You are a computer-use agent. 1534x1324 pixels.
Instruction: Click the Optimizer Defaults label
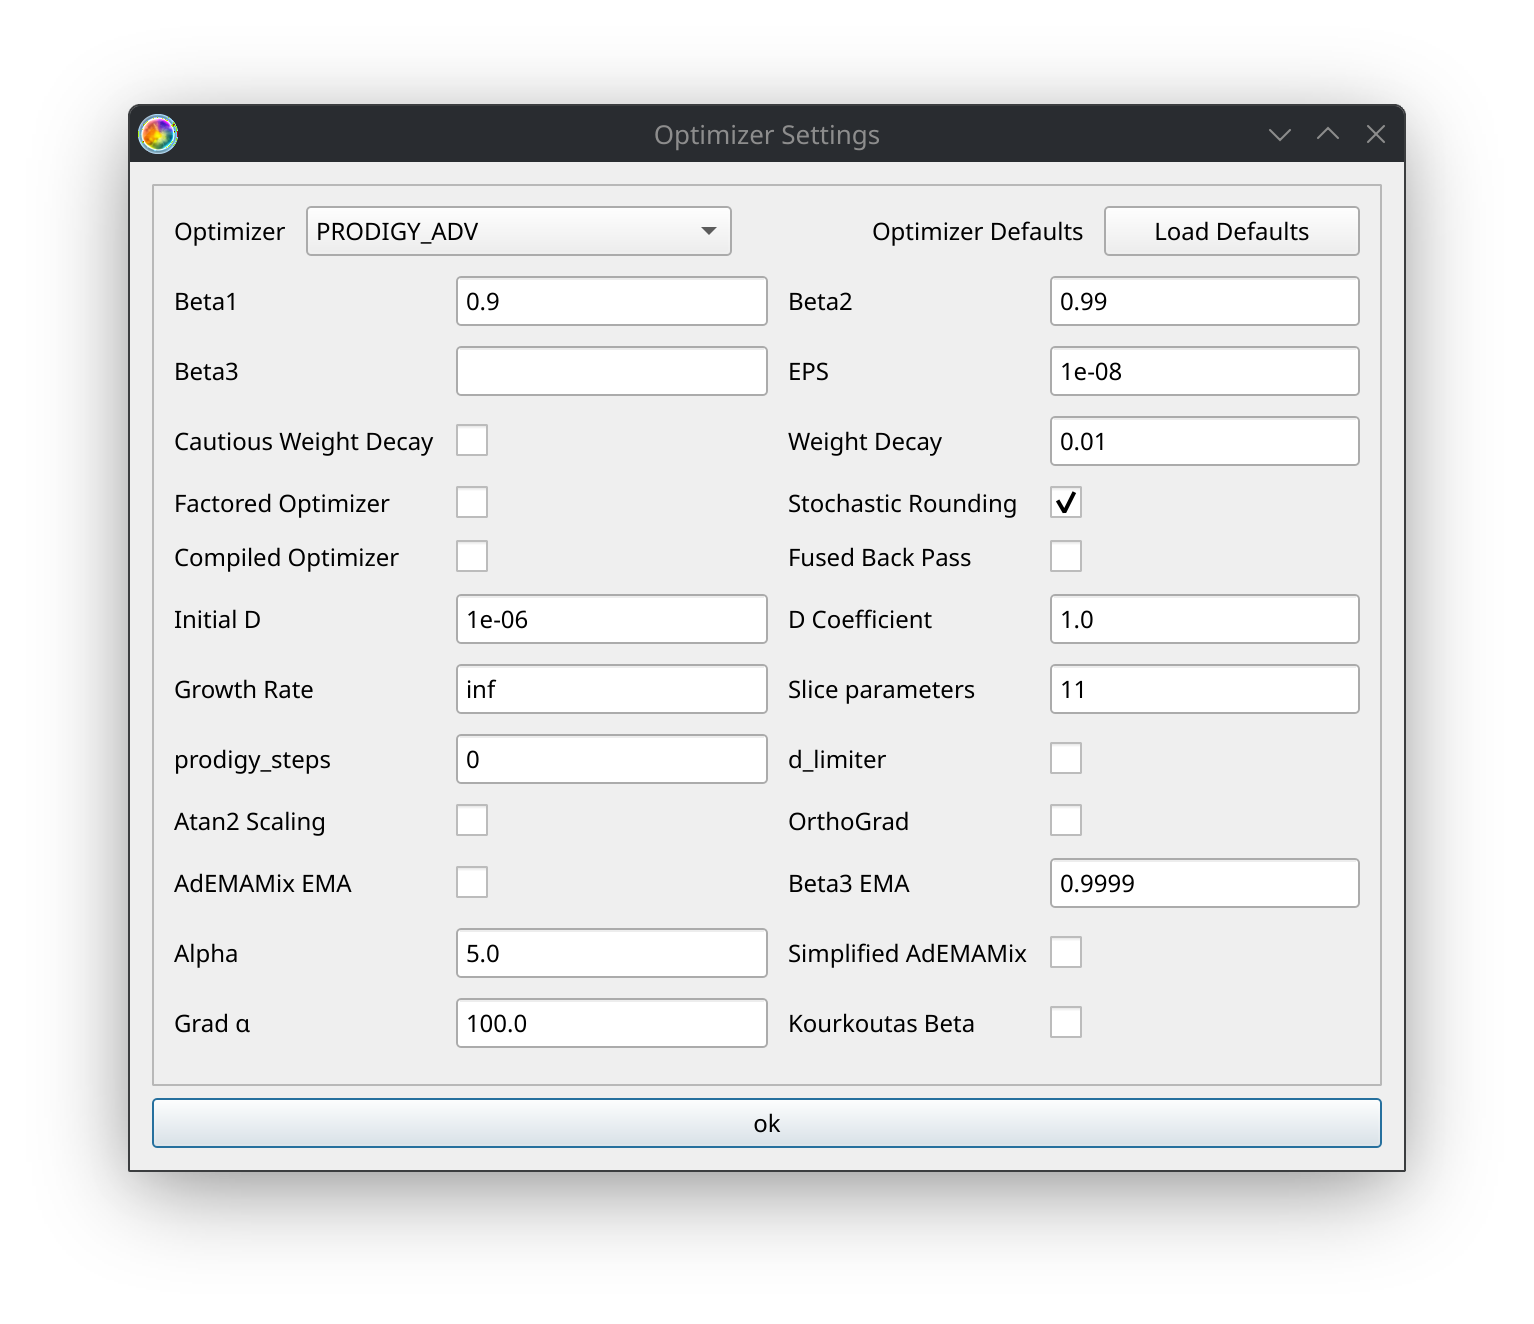[977, 231]
